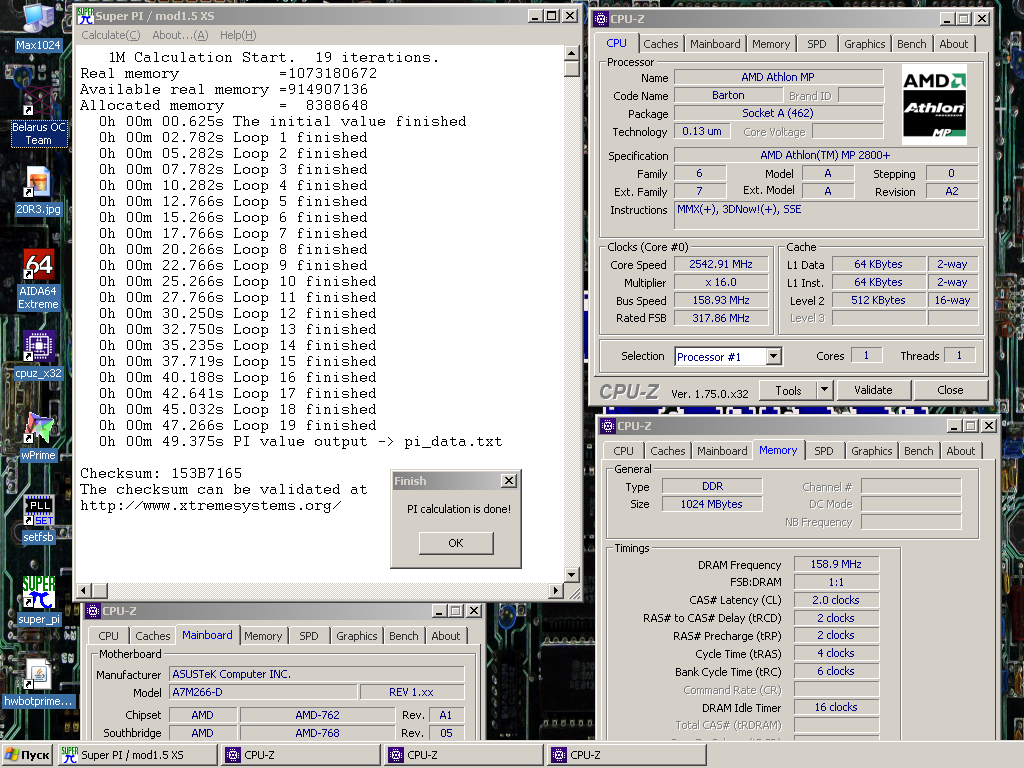Click the 1024 MBytes size value
Screen dimensions: 1024x768
pos(712,504)
